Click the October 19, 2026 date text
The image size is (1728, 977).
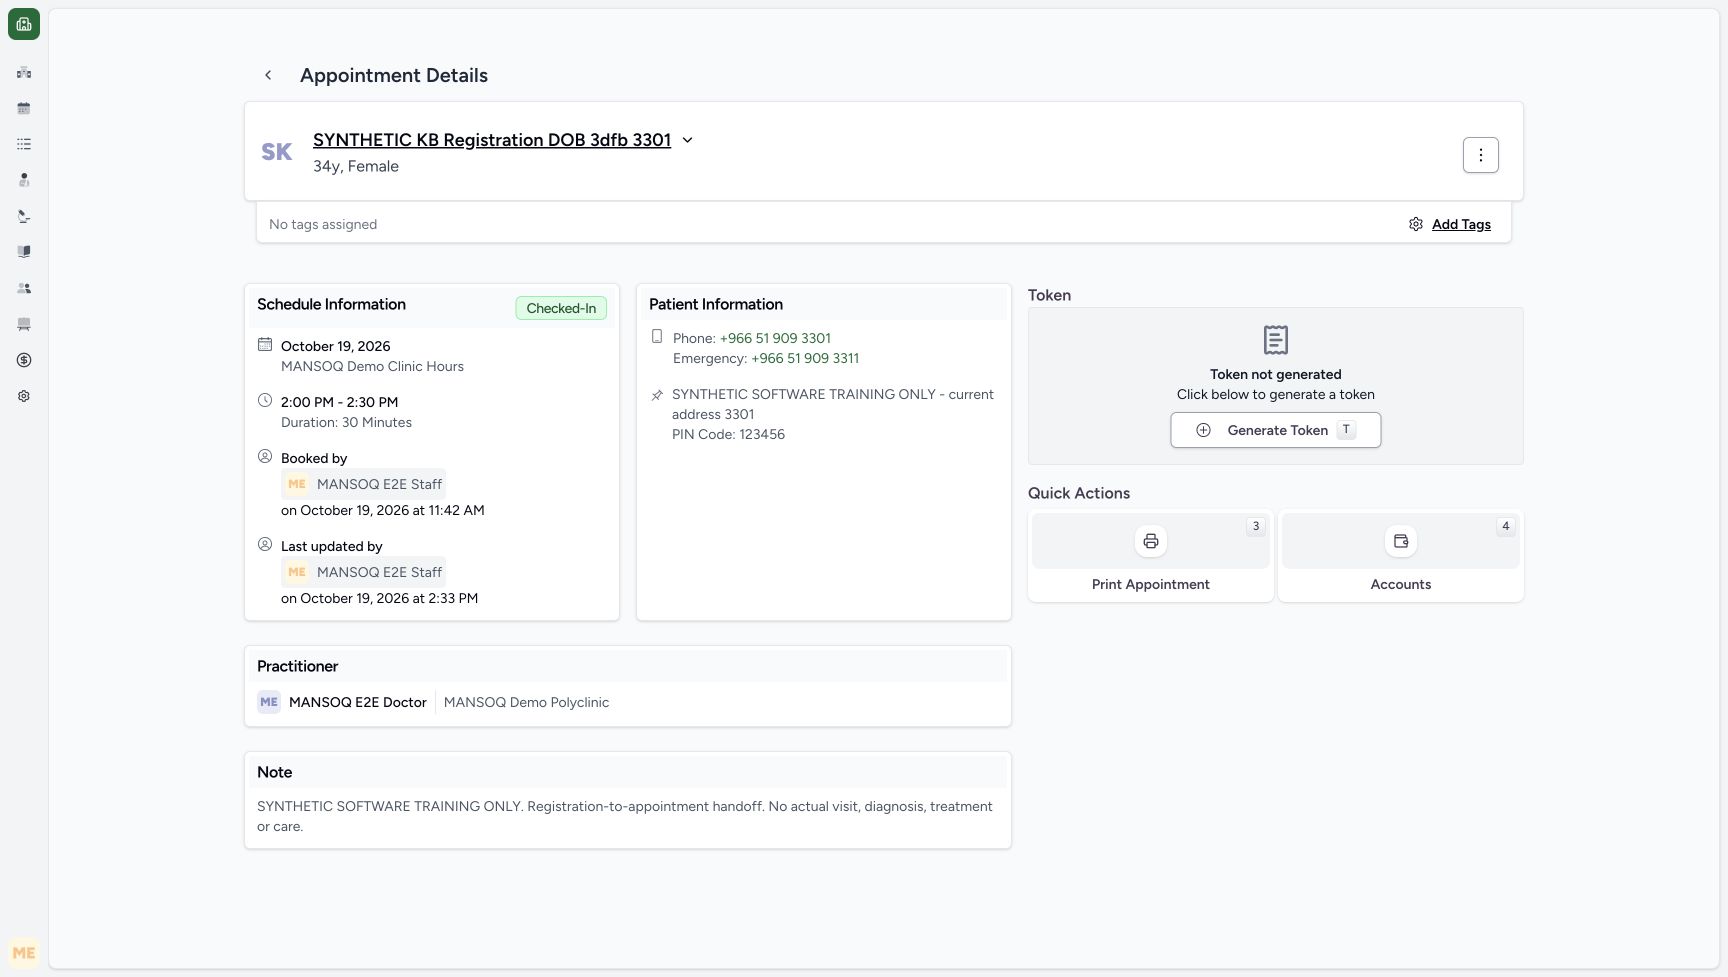[336, 346]
